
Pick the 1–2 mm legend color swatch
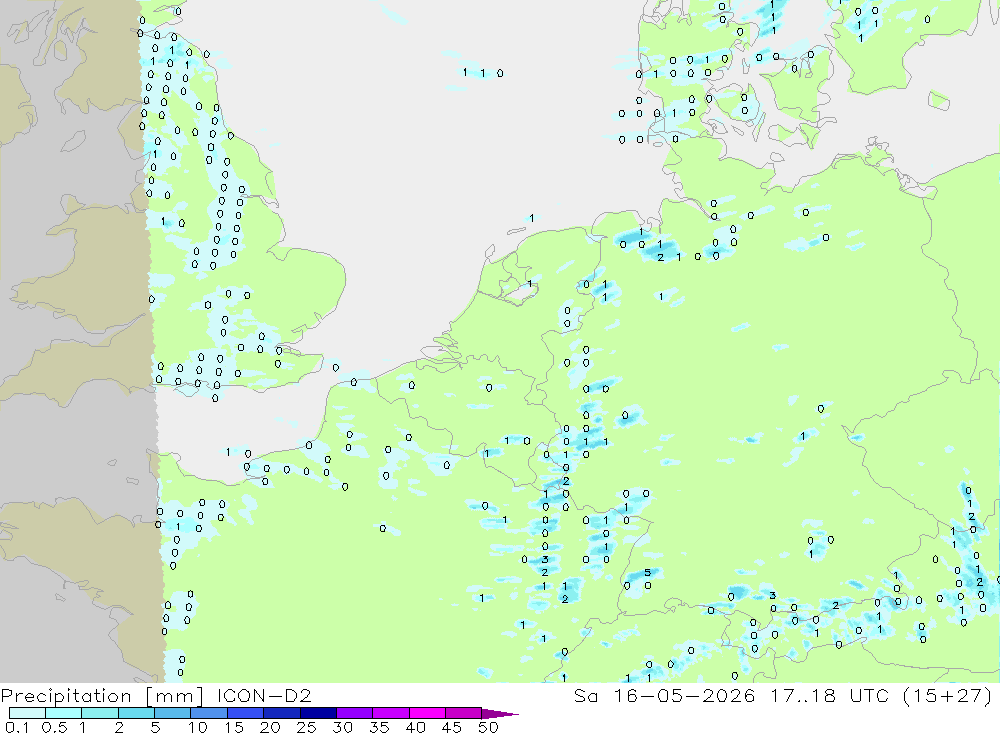(x=100, y=713)
